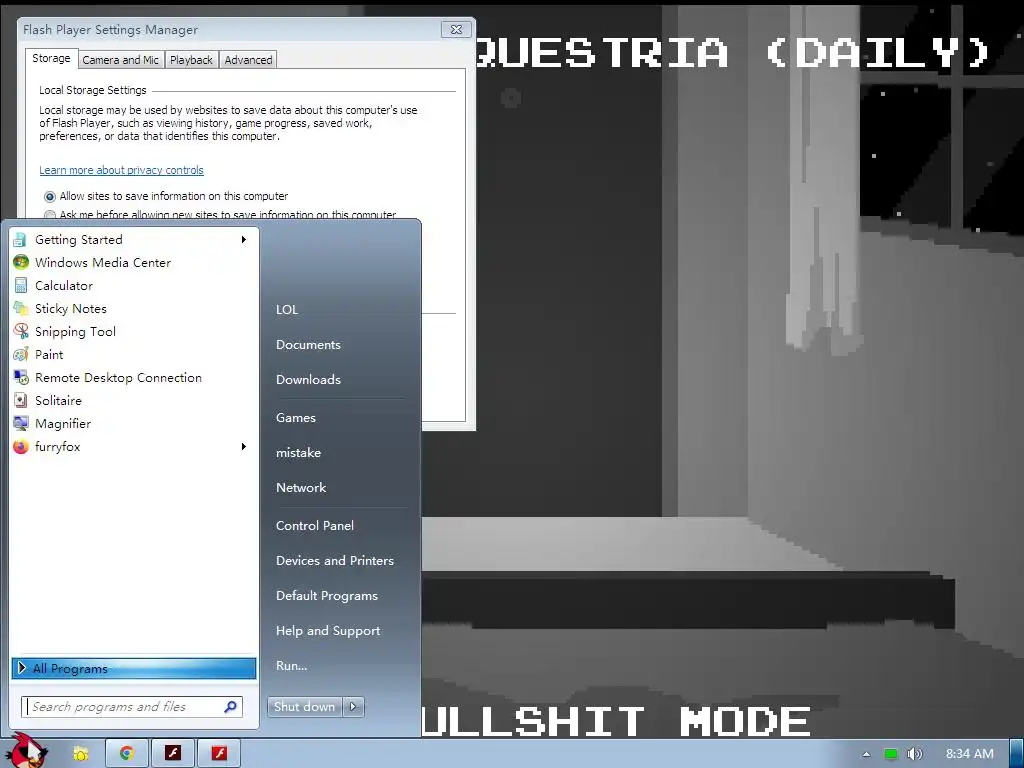This screenshot has height=768, width=1024.
Task: Click the green network tray icon
Action: click(x=890, y=754)
